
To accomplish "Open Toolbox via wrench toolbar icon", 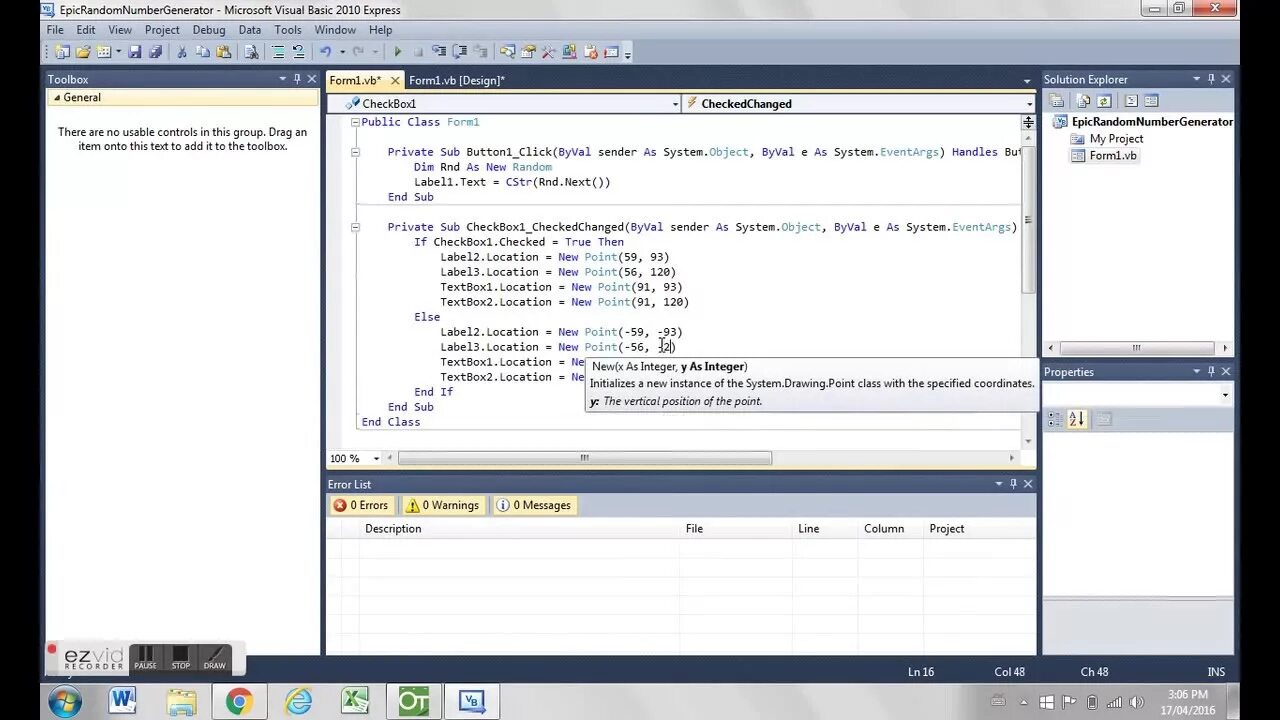I will [x=548, y=52].
